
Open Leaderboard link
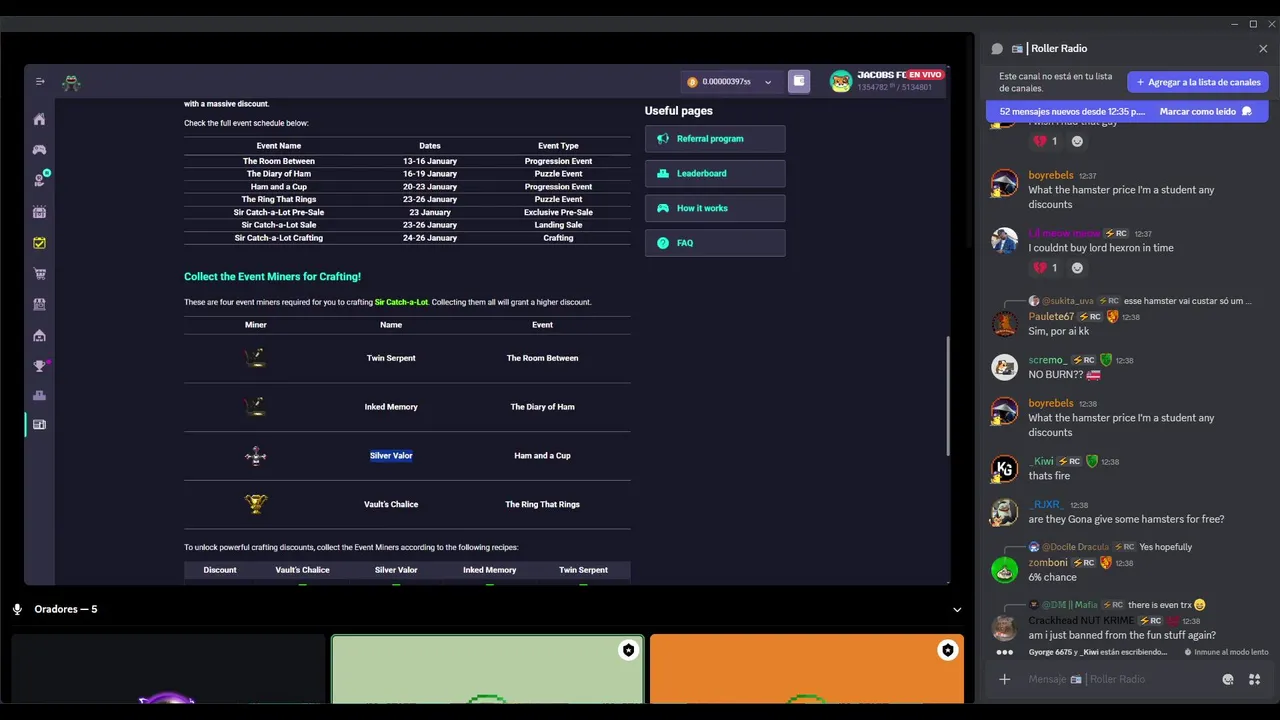point(715,173)
